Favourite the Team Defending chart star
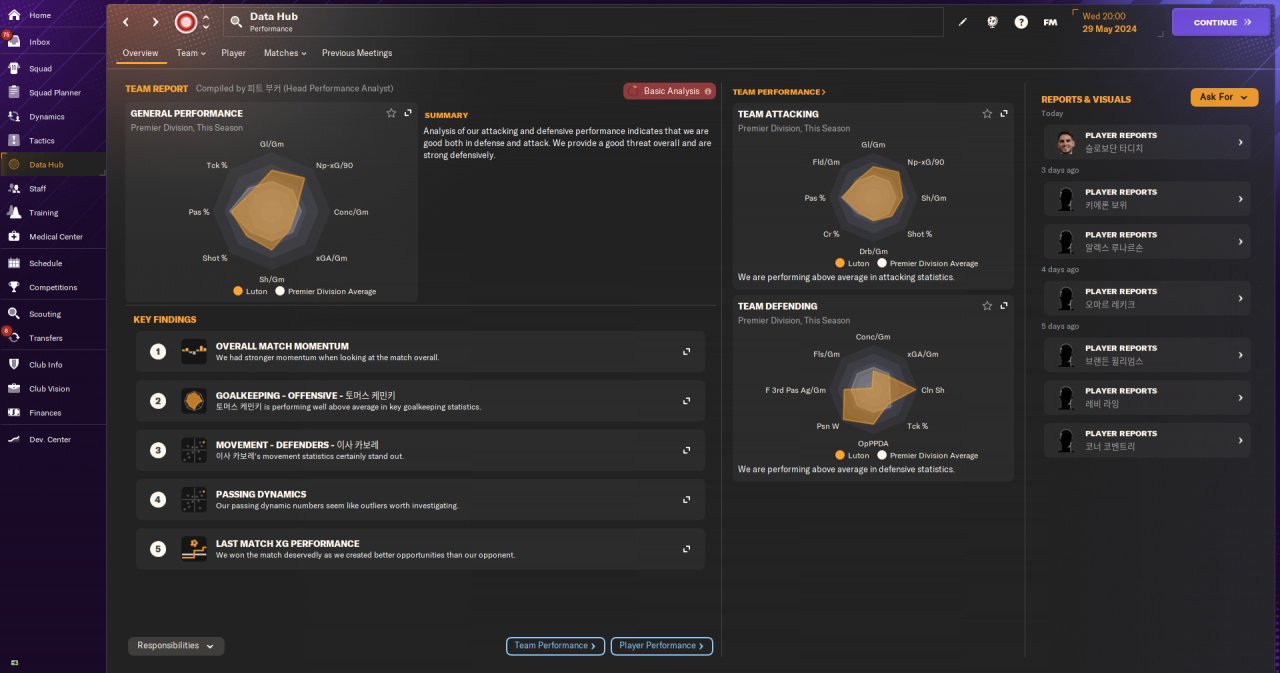Screen dimensions: 1280x673 point(987,306)
